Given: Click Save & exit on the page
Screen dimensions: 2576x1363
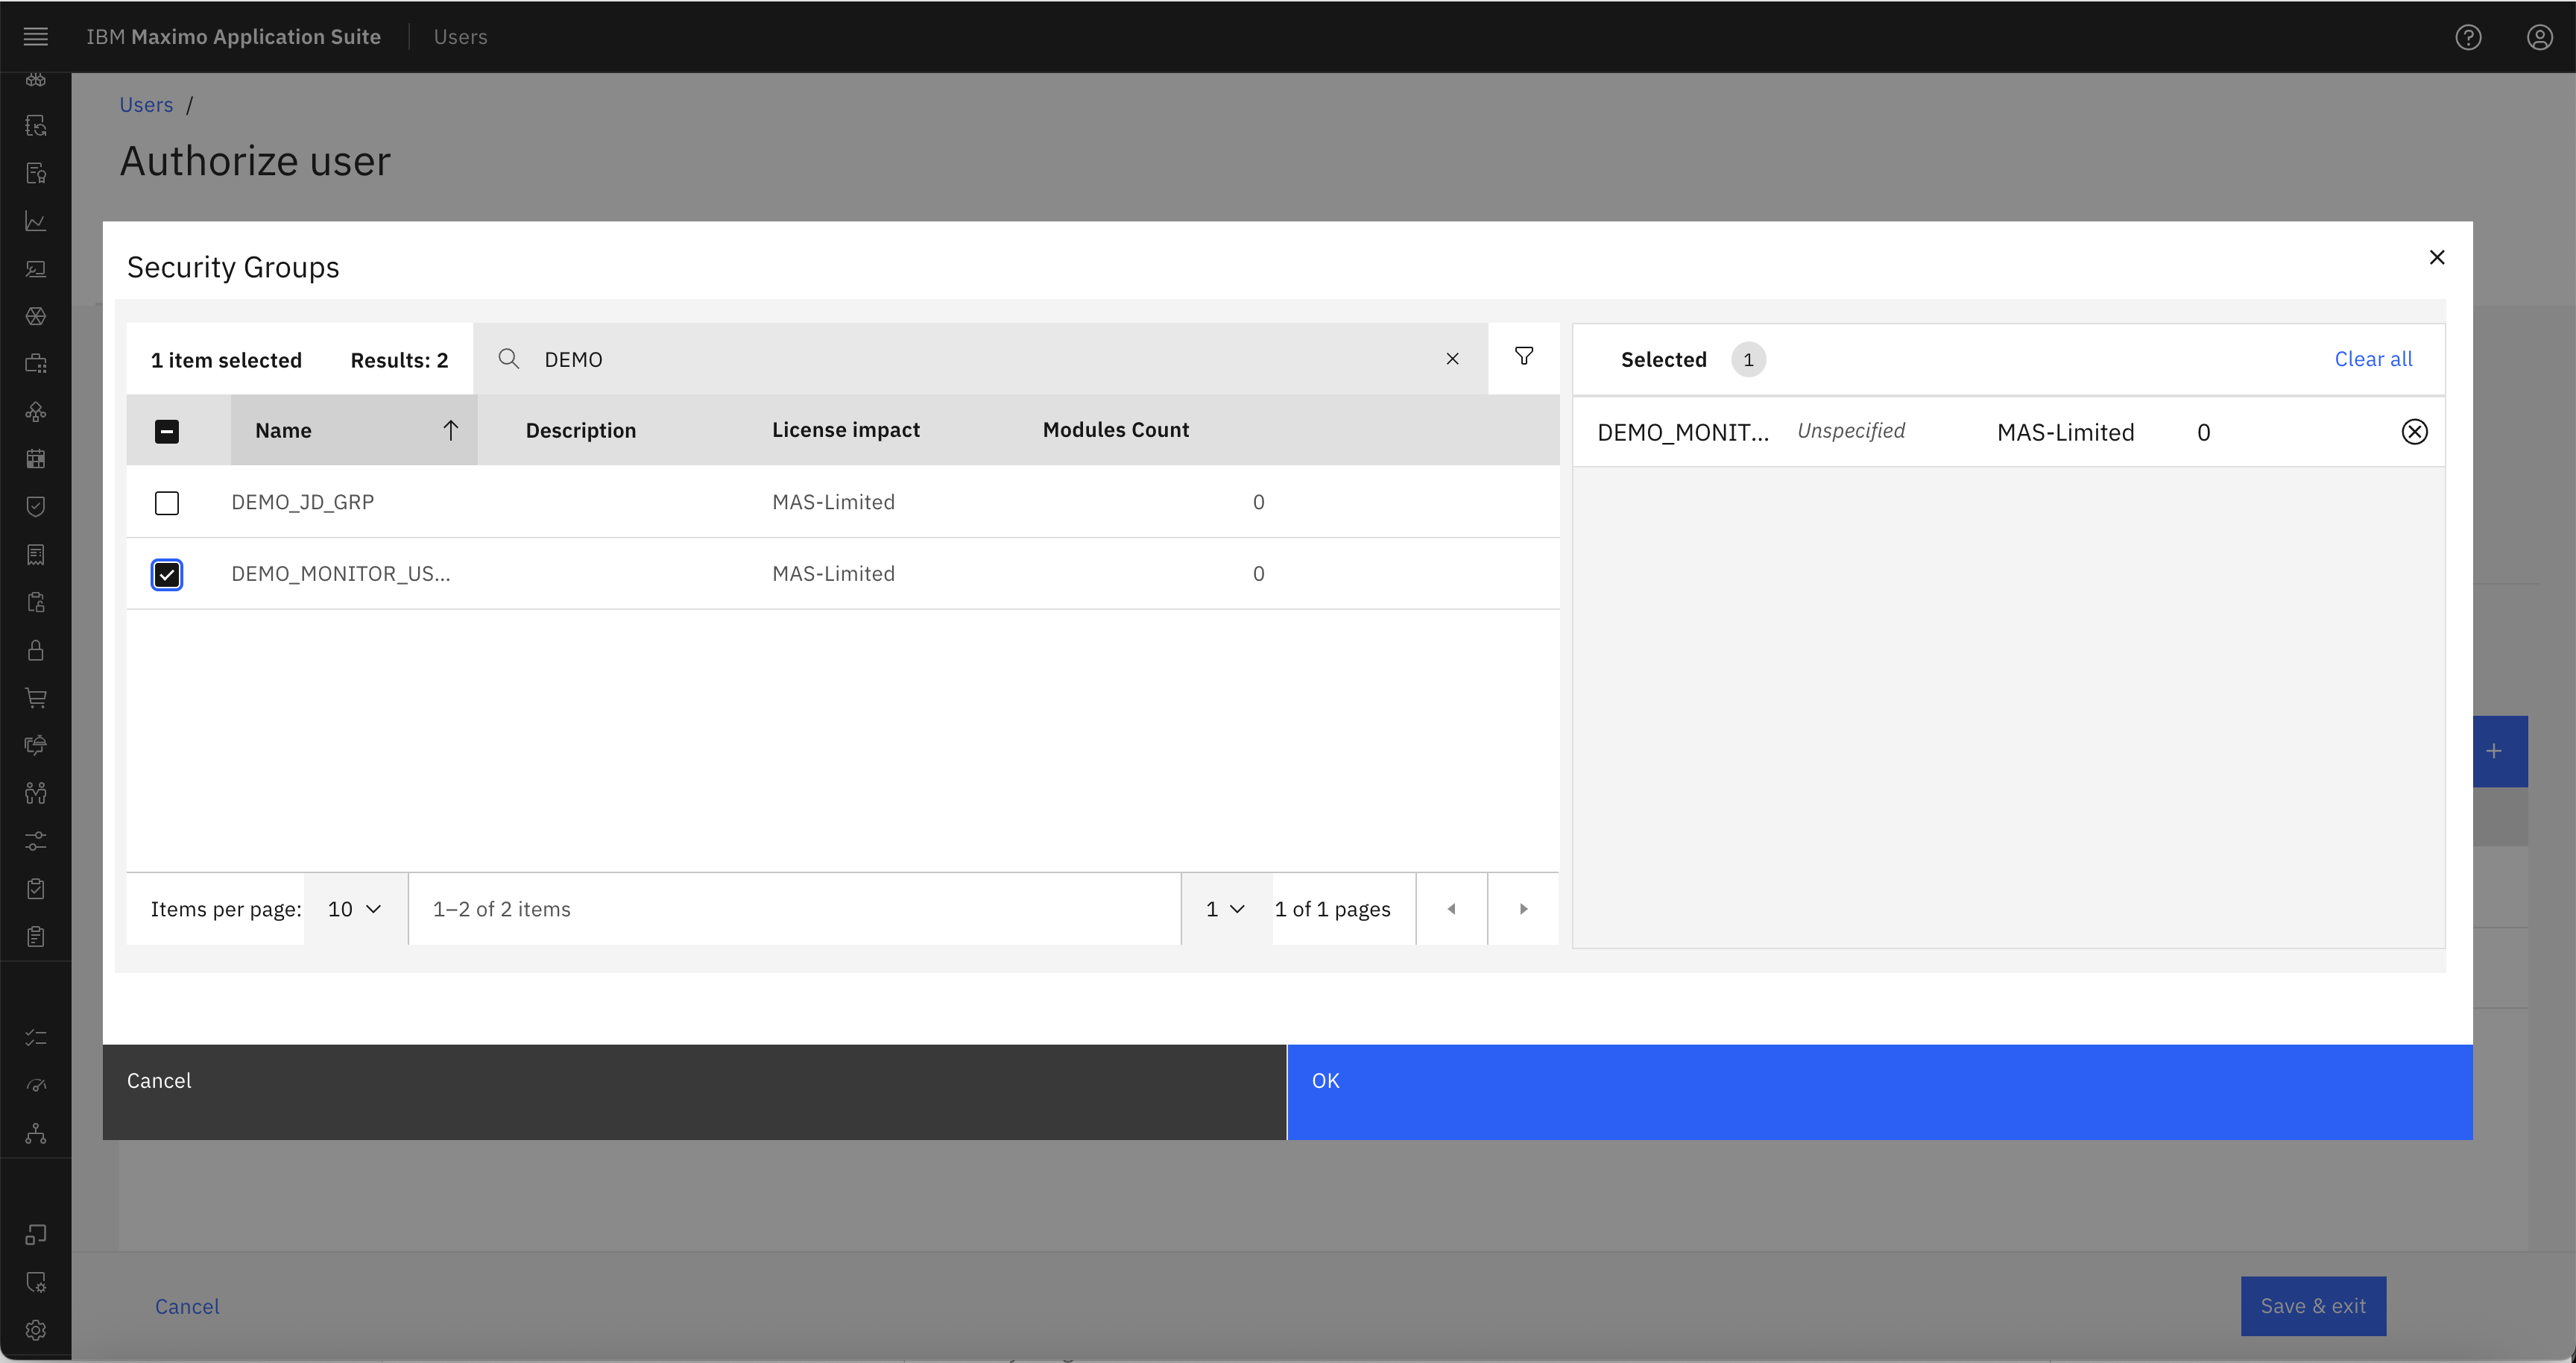Looking at the screenshot, I should click(2313, 1306).
